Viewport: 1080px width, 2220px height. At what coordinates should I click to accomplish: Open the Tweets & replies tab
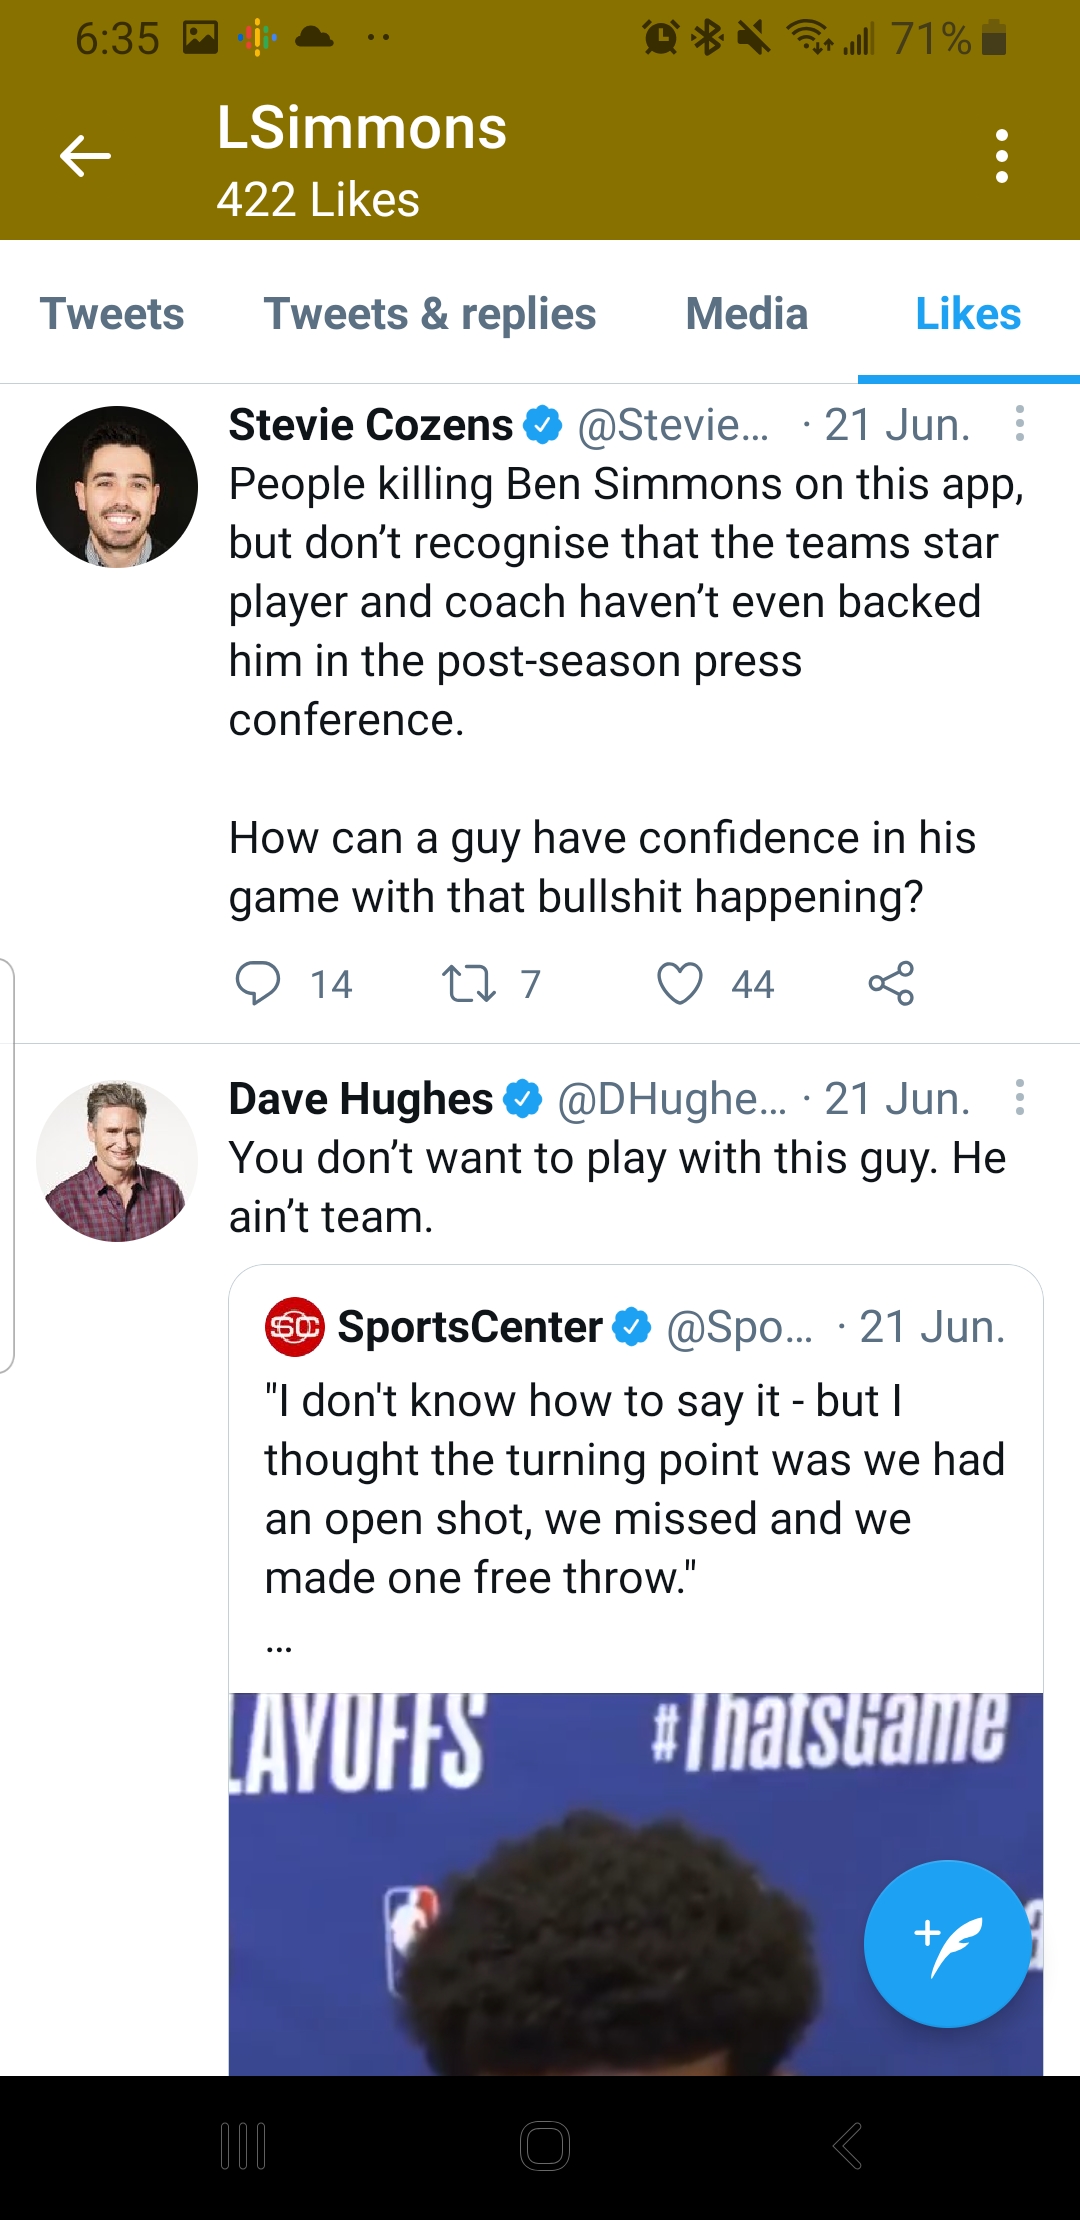pos(430,314)
